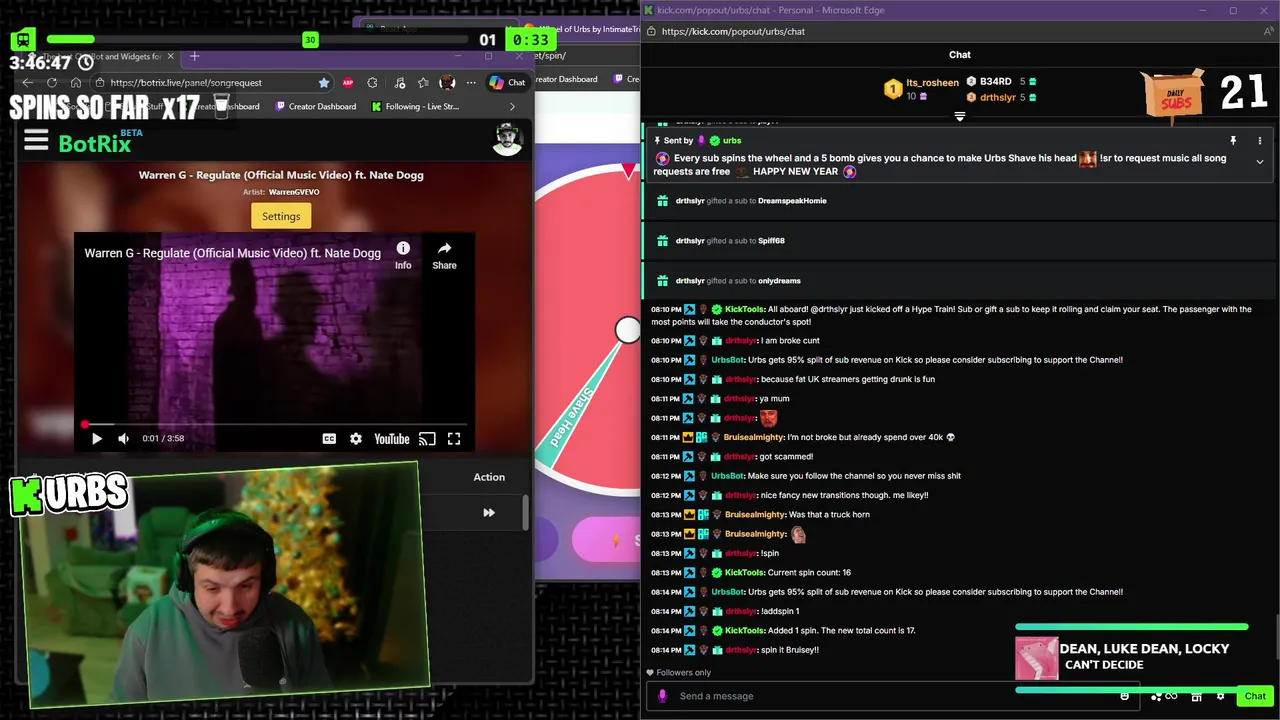Viewport: 1280px width, 720px height.
Task: Go to the browser home page
Action: (76, 83)
